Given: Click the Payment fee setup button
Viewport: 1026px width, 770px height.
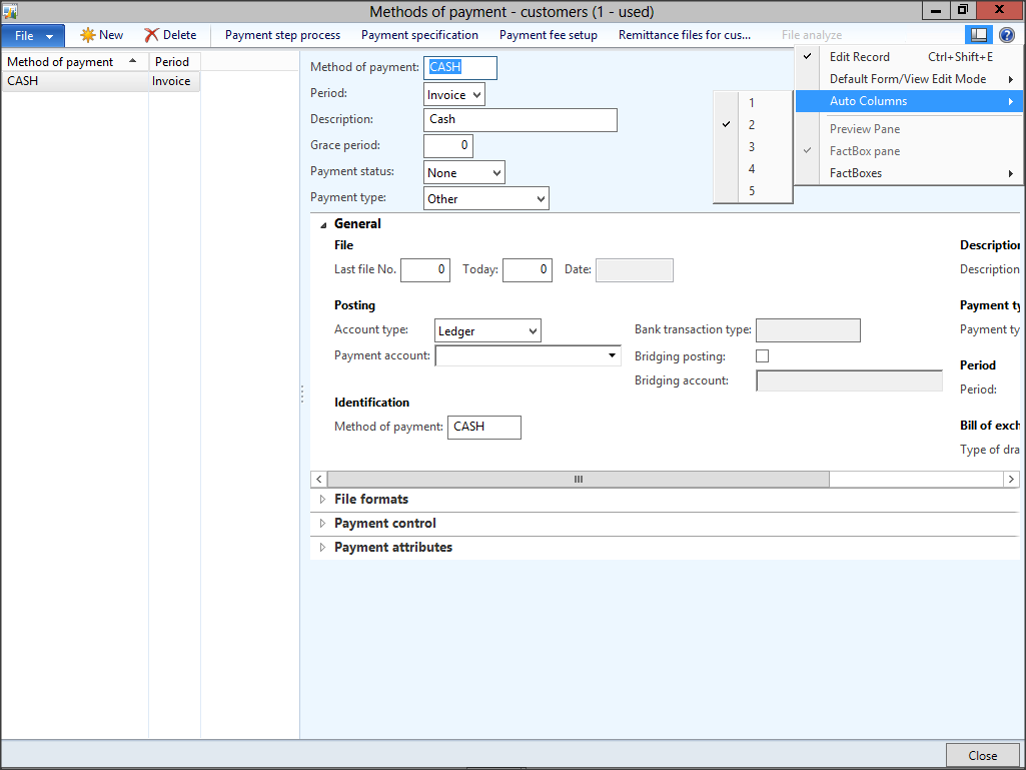Looking at the screenshot, I should (548, 35).
